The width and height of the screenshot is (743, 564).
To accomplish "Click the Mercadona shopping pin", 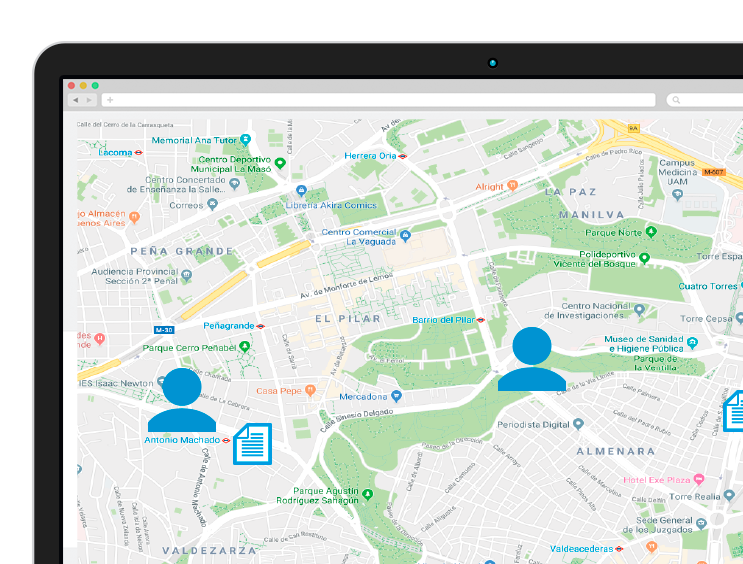I will [397, 396].
